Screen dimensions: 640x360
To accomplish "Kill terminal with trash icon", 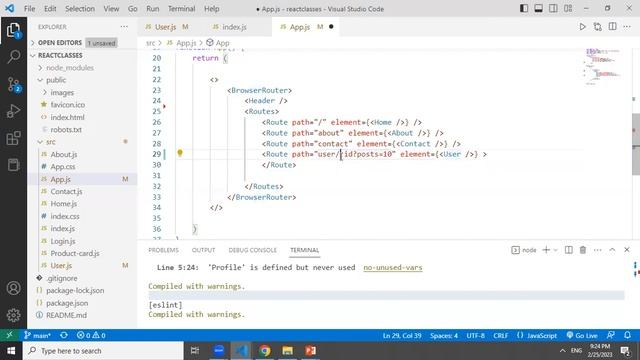I will point(583,250).
